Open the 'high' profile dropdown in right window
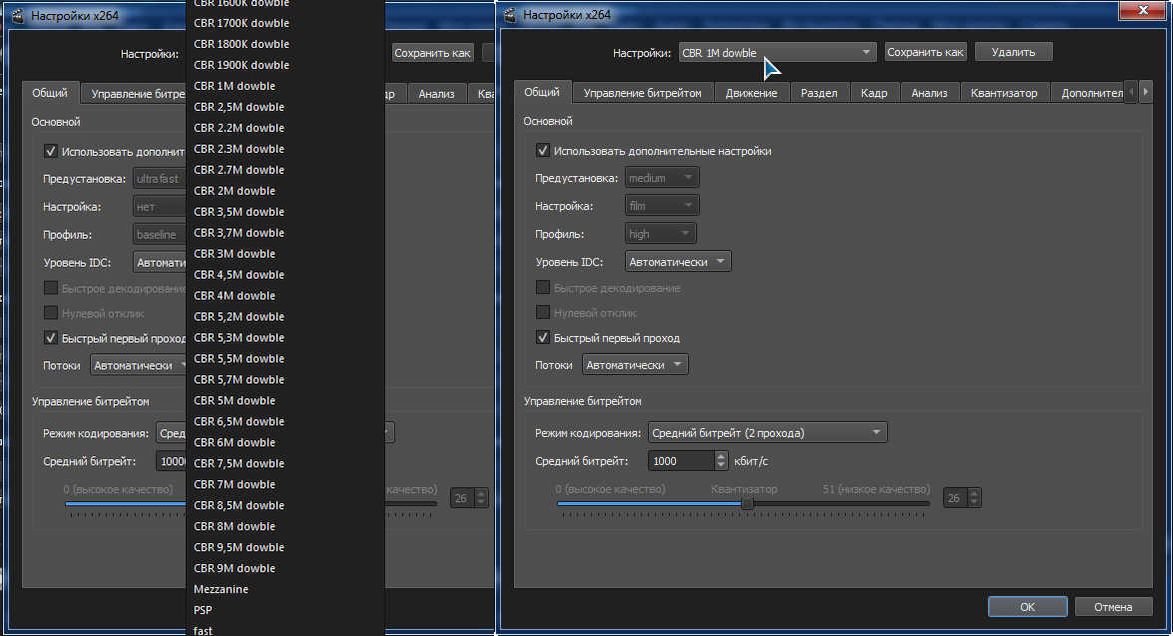1173x636 pixels. click(660, 234)
